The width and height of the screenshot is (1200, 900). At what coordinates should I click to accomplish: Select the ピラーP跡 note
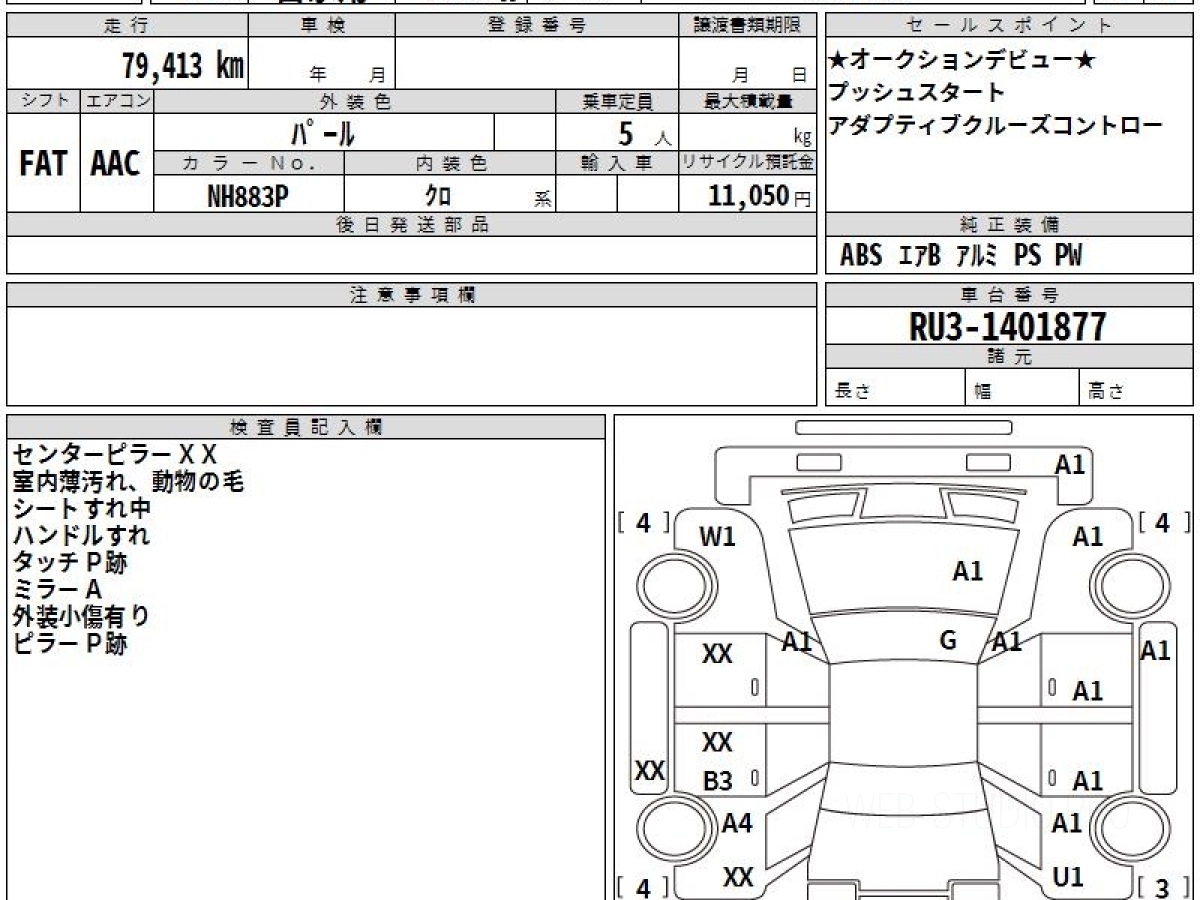point(69,644)
